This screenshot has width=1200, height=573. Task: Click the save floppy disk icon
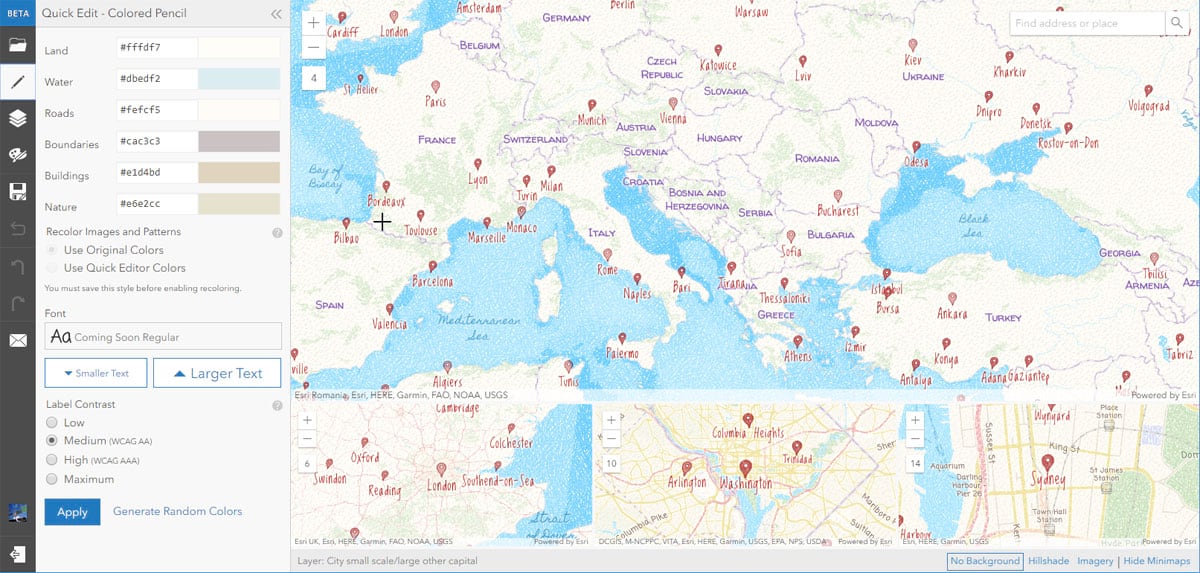pos(17,192)
